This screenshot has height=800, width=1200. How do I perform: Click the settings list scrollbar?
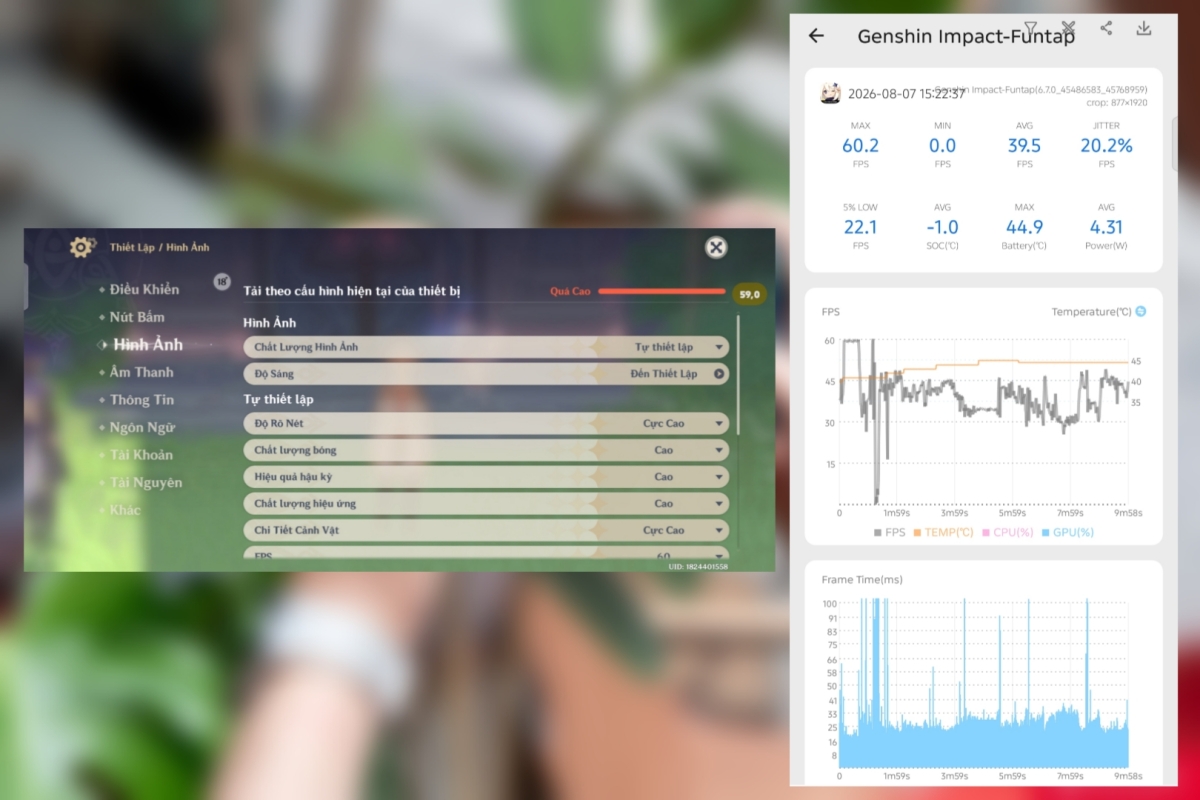pos(738,375)
